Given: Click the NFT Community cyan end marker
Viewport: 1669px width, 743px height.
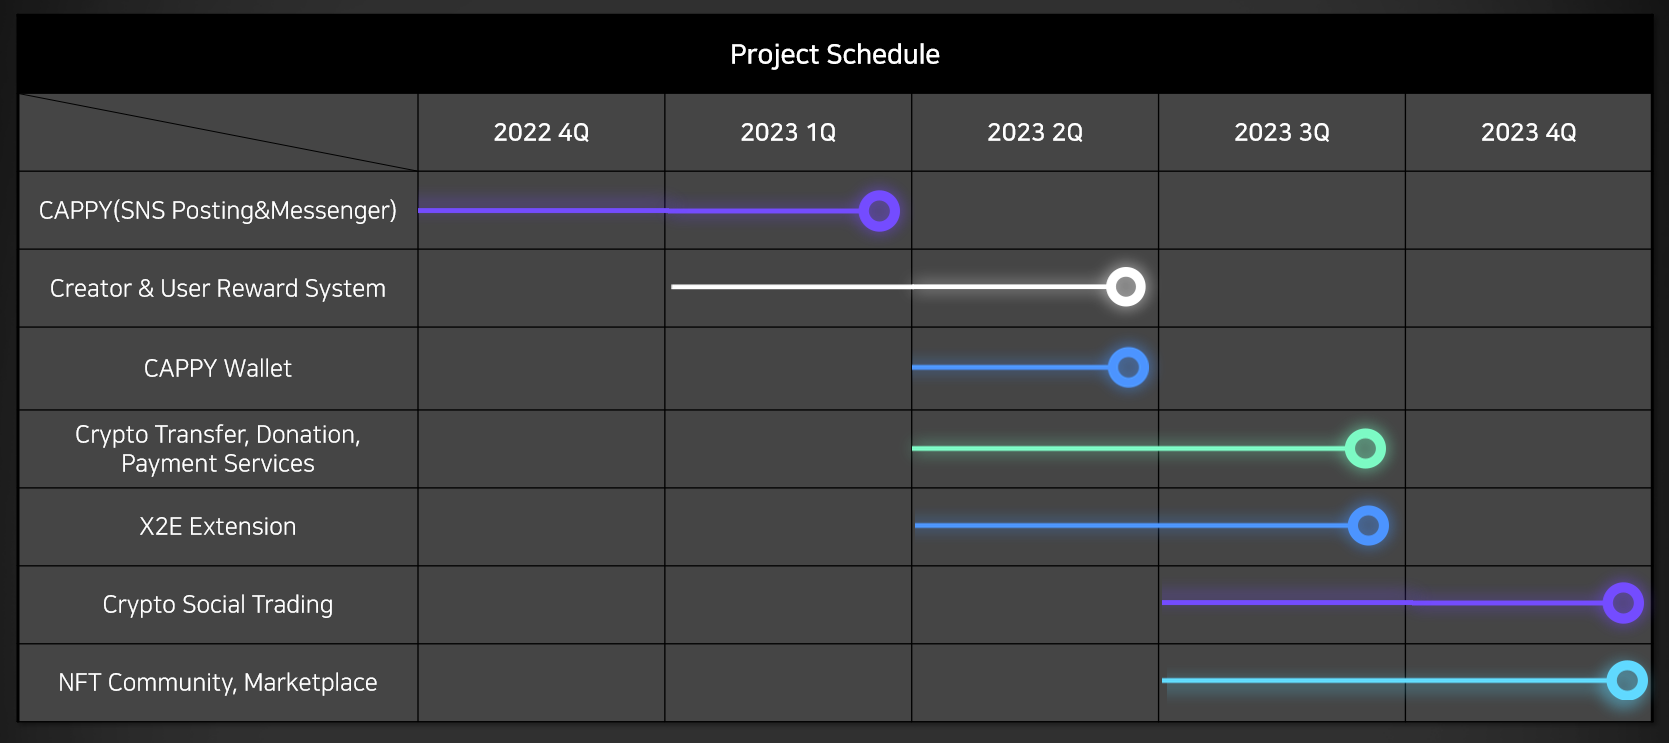Looking at the screenshot, I should (x=1627, y=681).
